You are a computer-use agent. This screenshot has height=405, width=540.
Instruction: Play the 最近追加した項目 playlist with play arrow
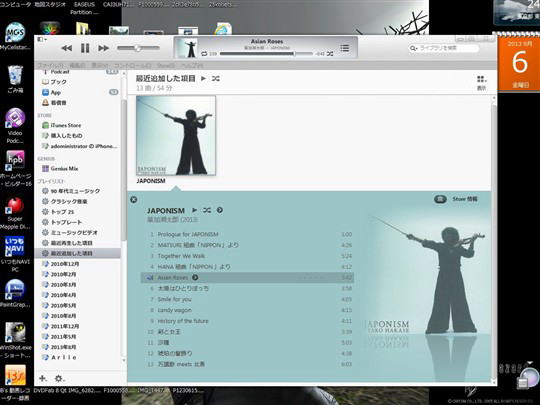203,79
